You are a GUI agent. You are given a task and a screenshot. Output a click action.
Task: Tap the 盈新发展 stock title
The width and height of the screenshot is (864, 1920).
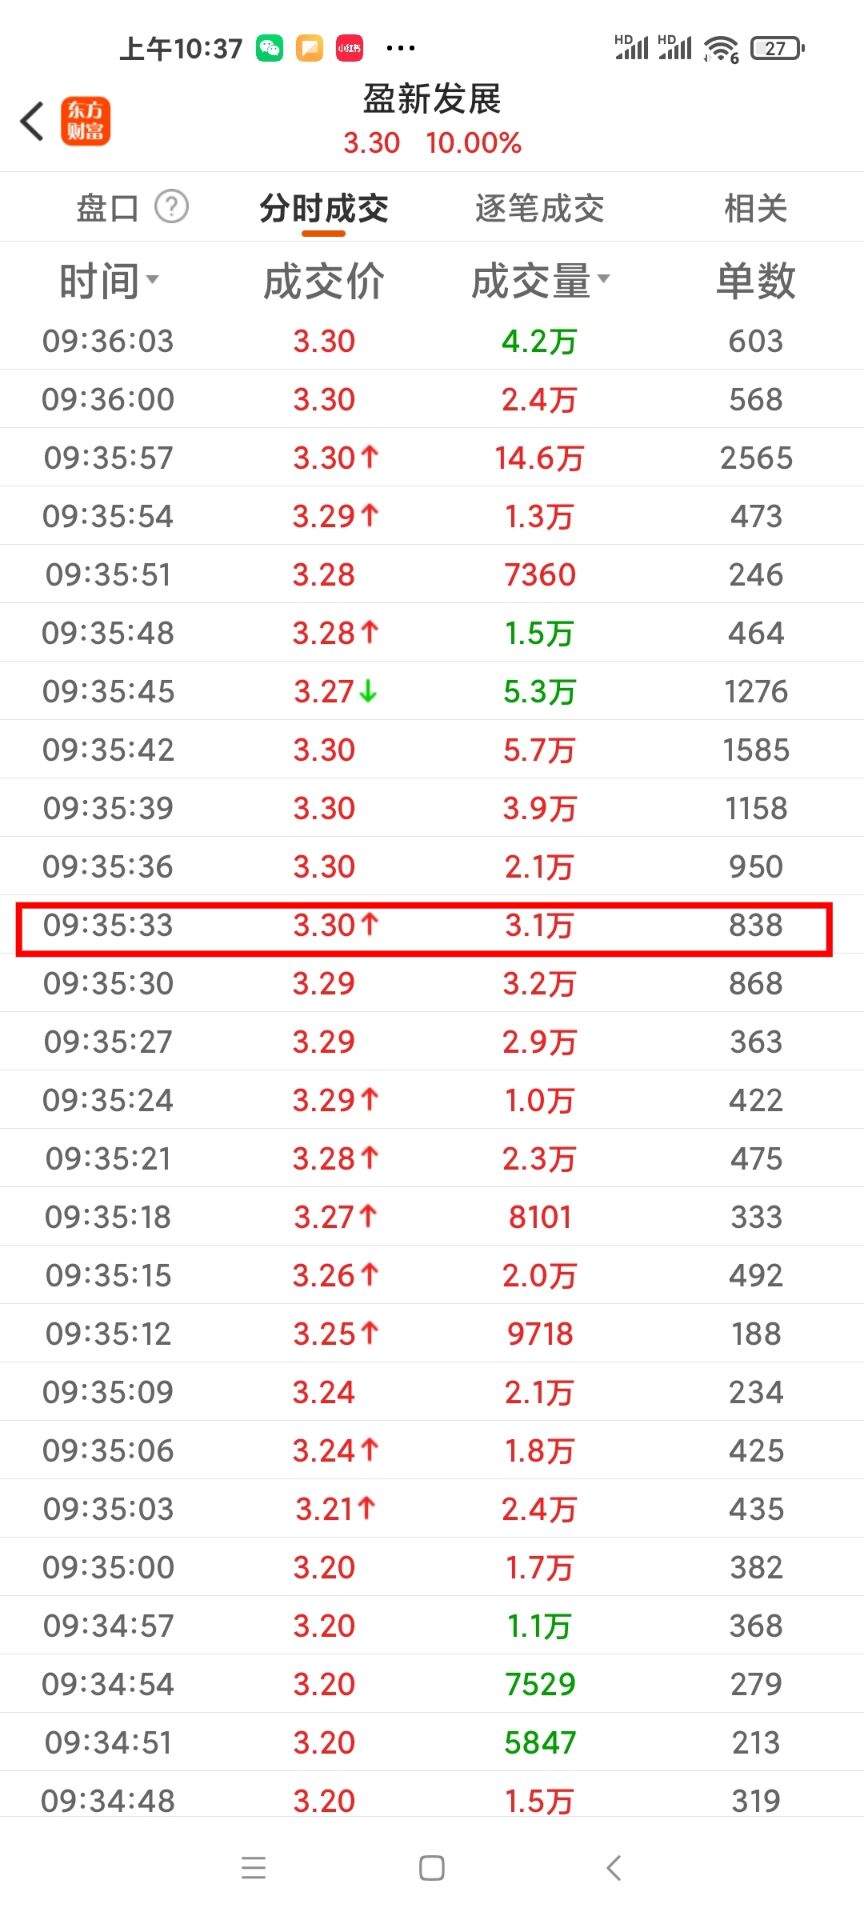click(x=432, y=98)
